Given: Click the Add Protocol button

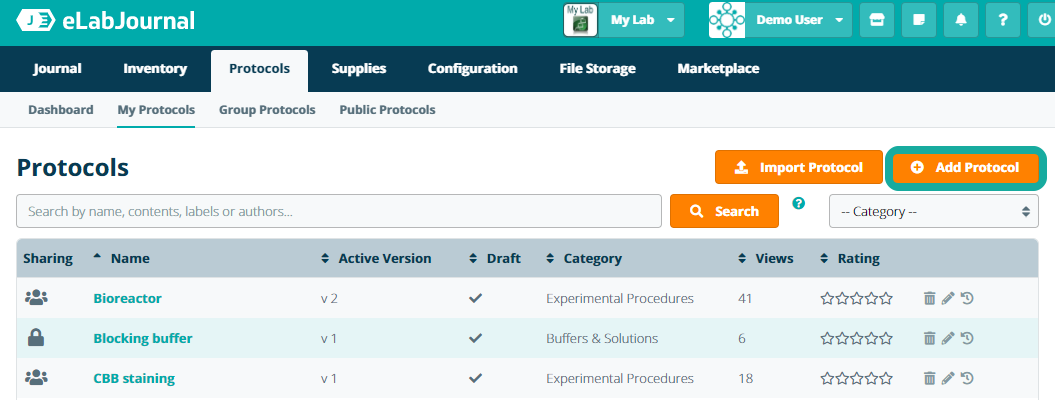Looking at the screenshot, I should (x=965, y=168).
